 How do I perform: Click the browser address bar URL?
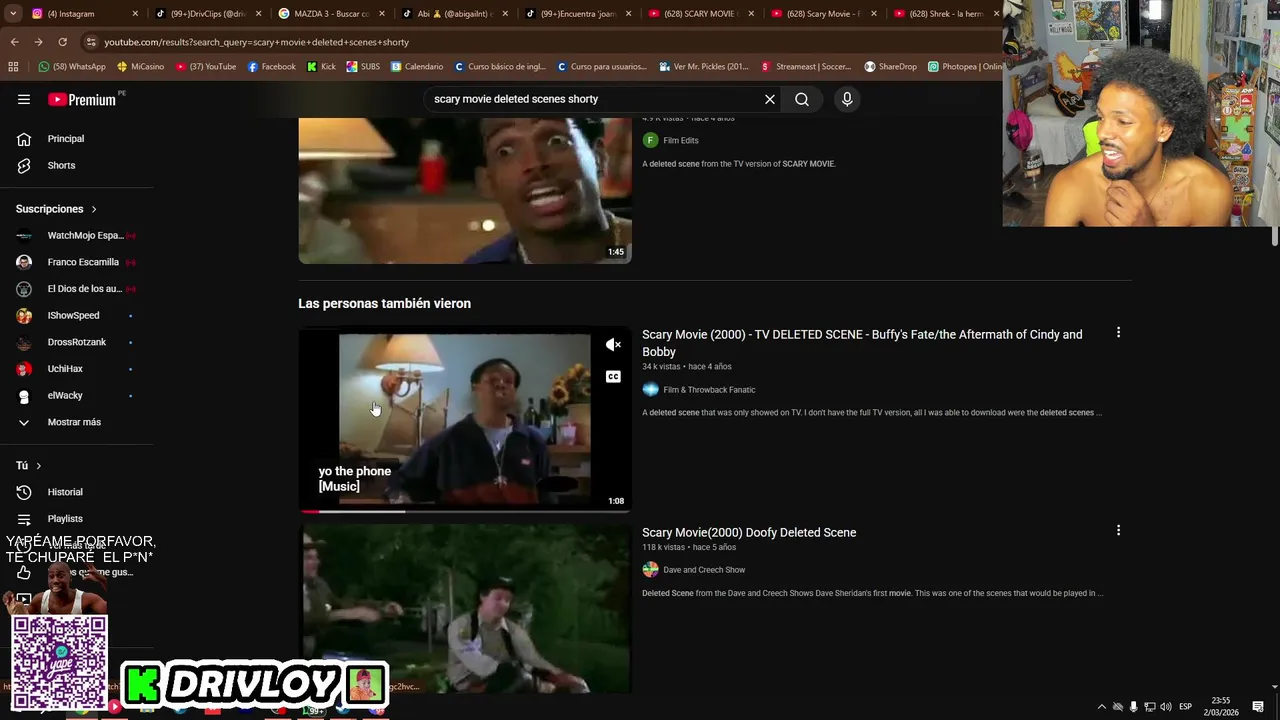pyautogui.click(x=256, y=42)
